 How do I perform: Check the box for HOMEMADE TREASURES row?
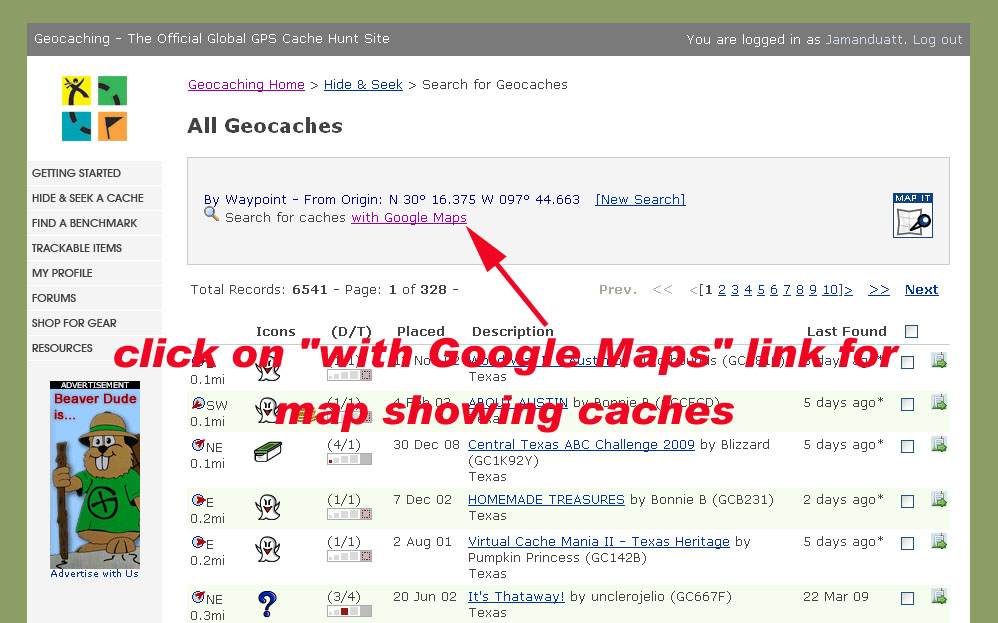pos(908,501)
